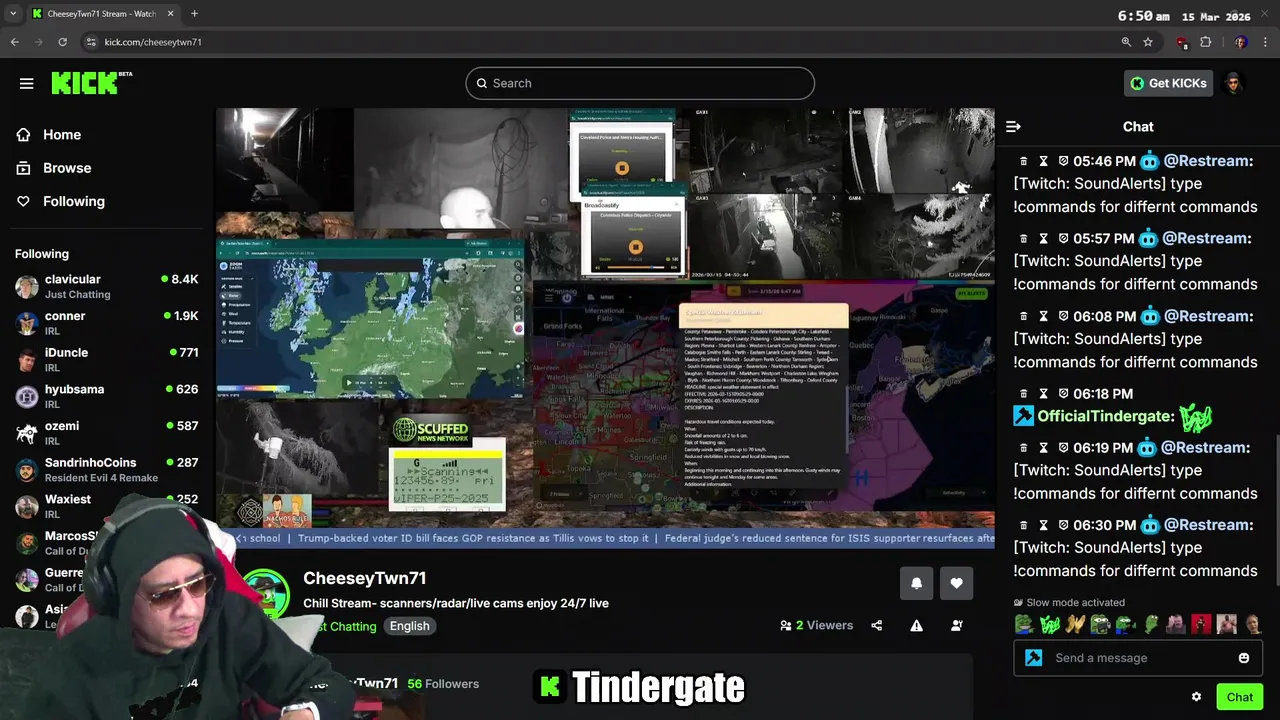The image size is (1280, 720).
Task: Click the trash icon on the 06:30 PM message
Action: (x=1023, y=525)
